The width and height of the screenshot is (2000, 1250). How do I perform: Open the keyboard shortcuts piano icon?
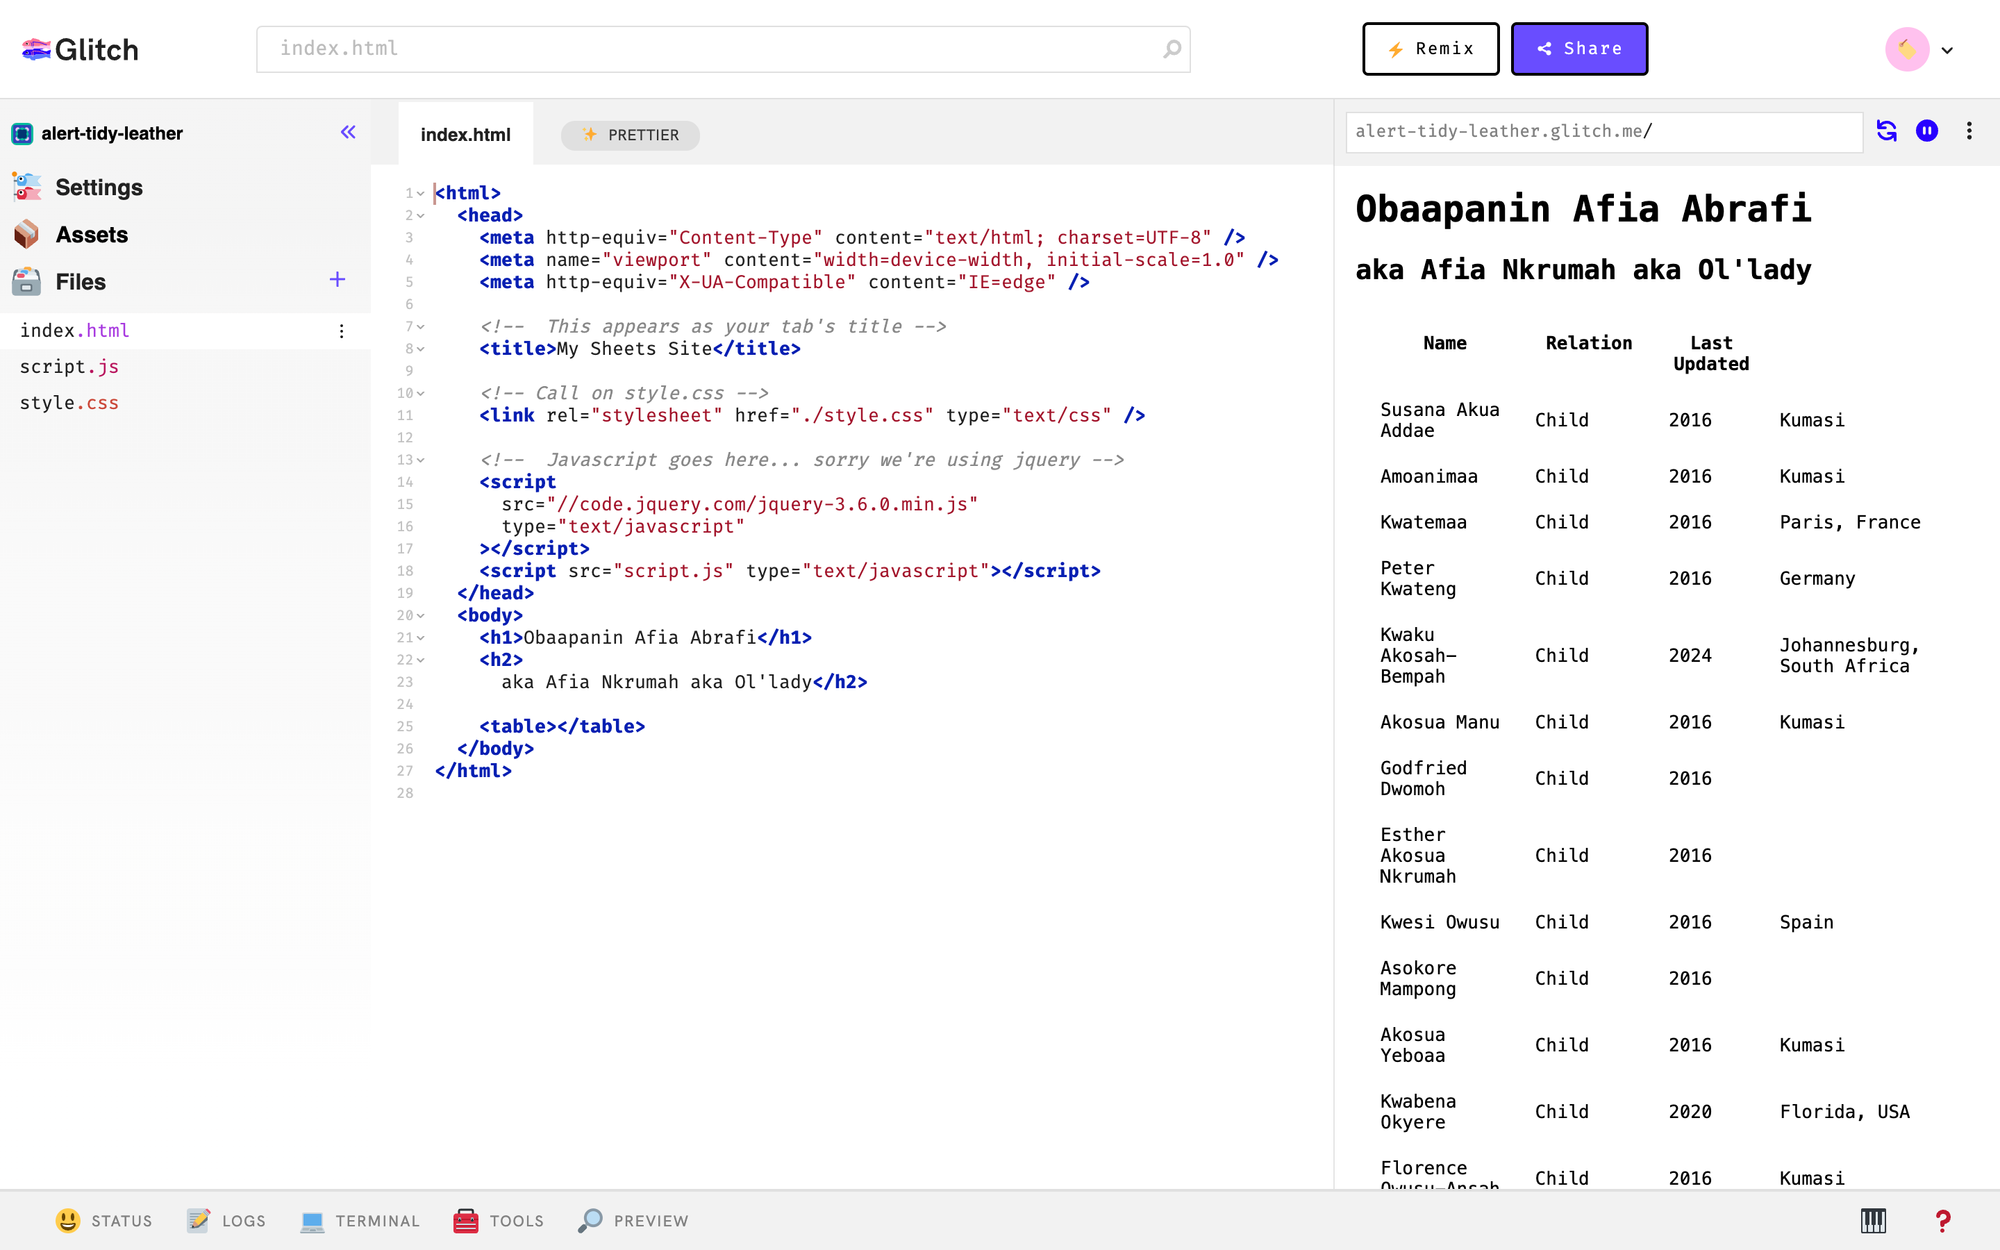1873,1220
